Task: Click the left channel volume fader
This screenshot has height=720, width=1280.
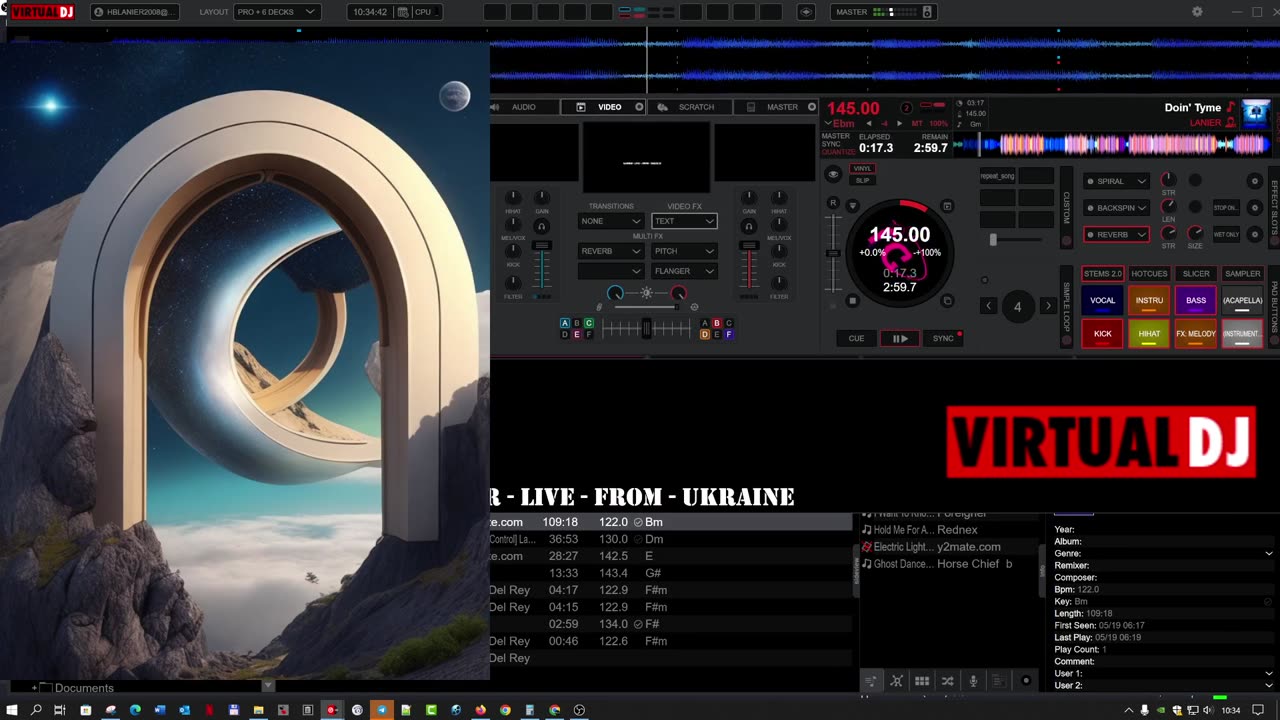Action: (541, 247)
